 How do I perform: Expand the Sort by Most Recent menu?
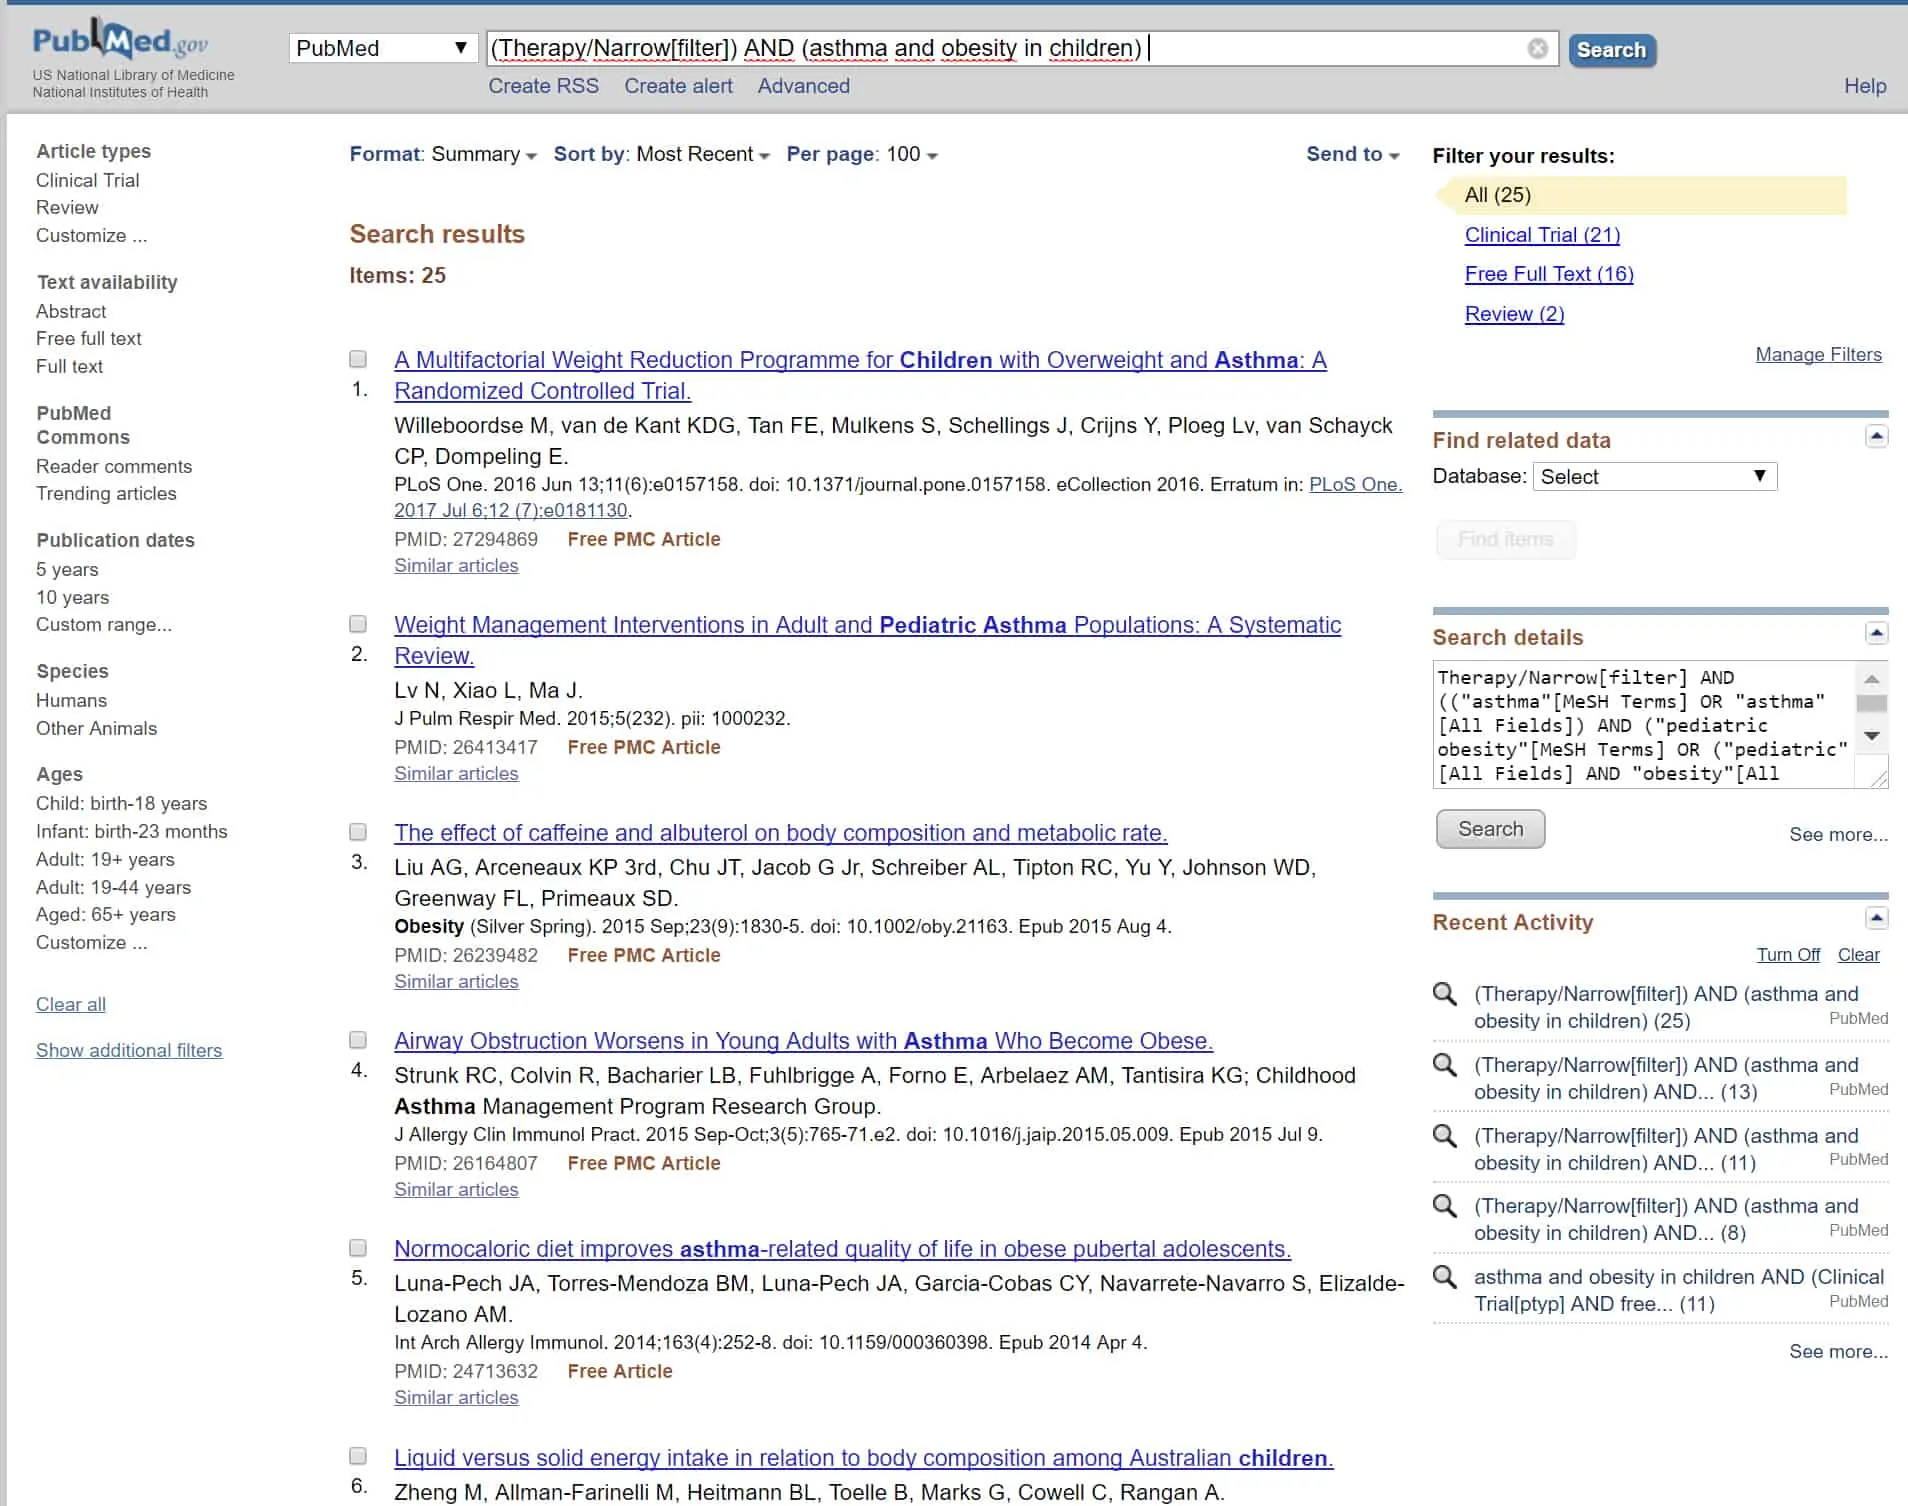662,154
